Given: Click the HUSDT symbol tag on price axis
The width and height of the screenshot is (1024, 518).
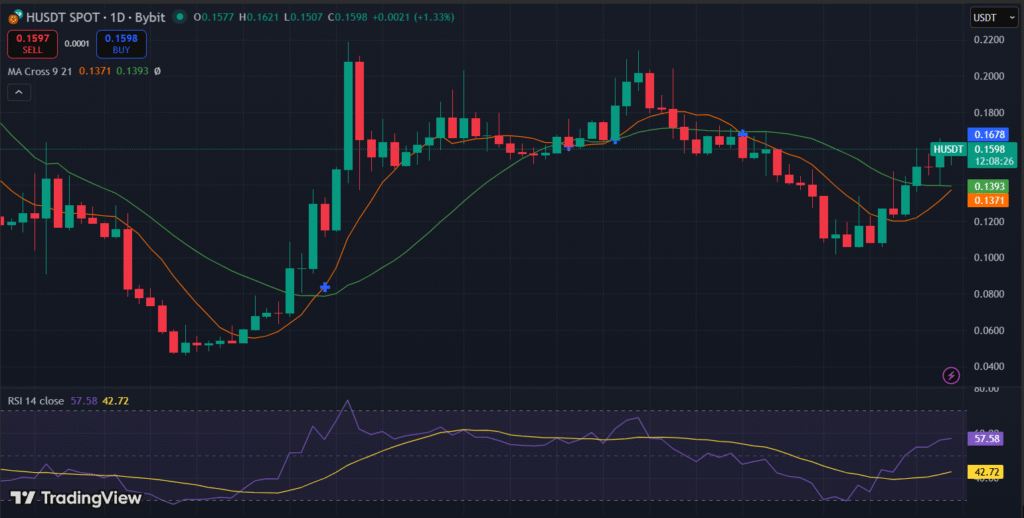Looking at the screenshot, I should (x=947, y=149).
